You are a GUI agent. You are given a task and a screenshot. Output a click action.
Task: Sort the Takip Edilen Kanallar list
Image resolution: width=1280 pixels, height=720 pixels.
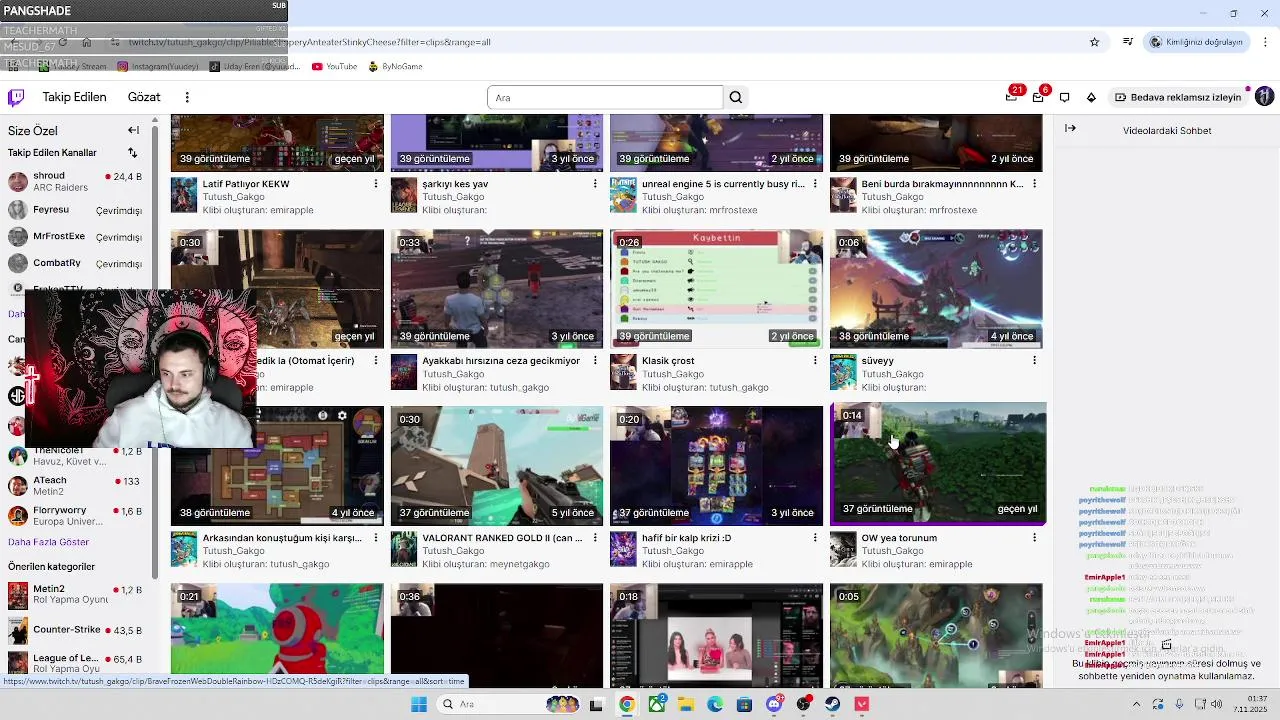point(132,153)
